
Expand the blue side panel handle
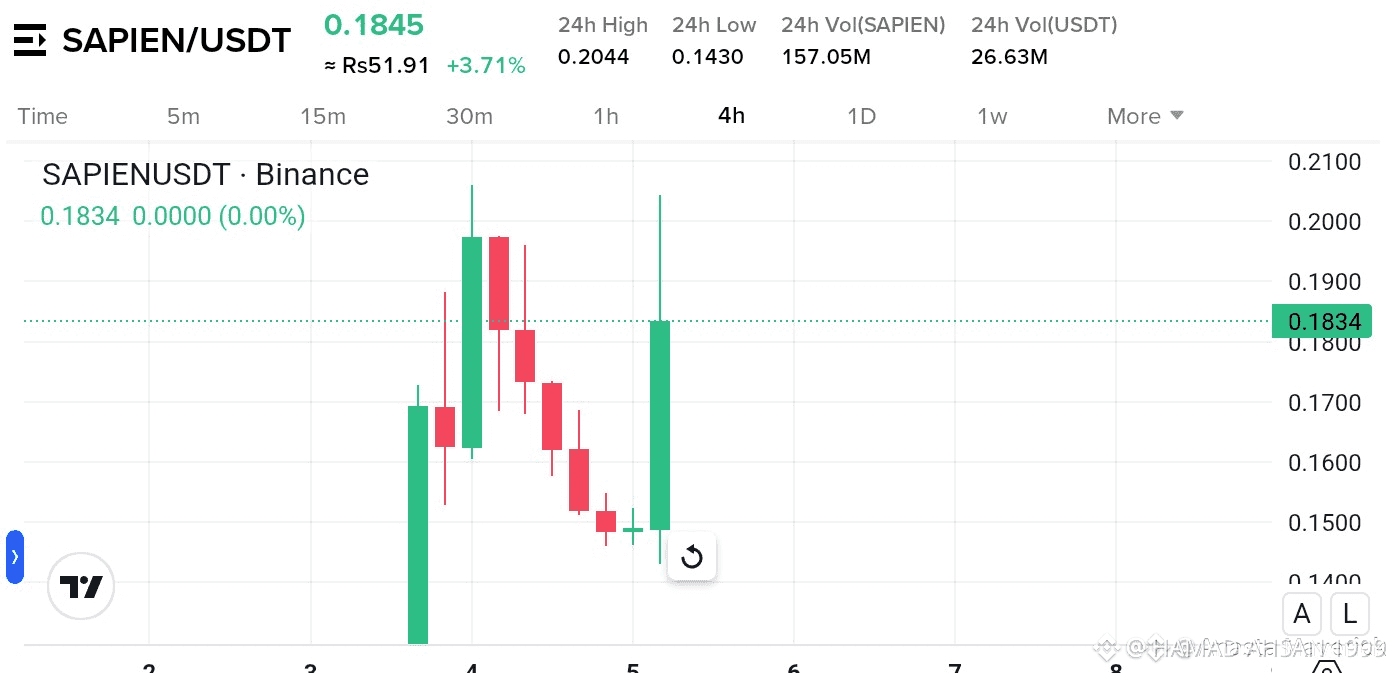[14, 557]
